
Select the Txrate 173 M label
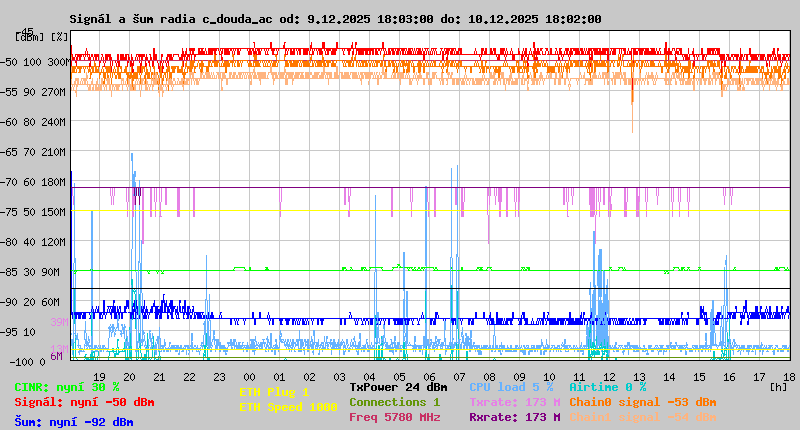(x=514, y=402)
